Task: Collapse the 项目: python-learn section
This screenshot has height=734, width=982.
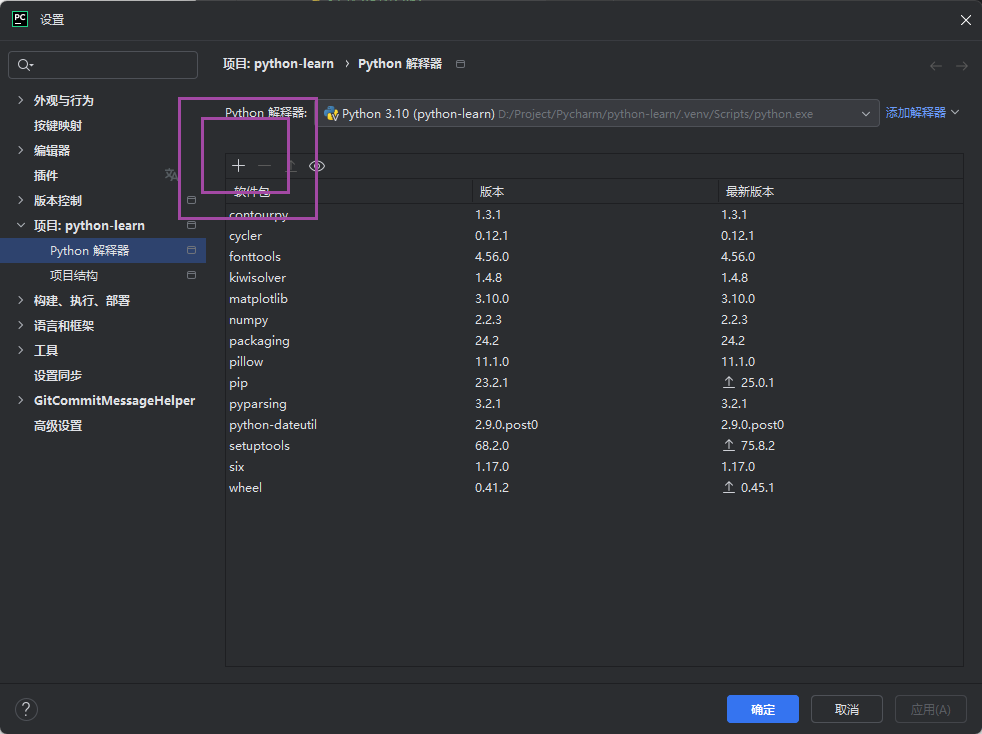Action: pos(21,225)
